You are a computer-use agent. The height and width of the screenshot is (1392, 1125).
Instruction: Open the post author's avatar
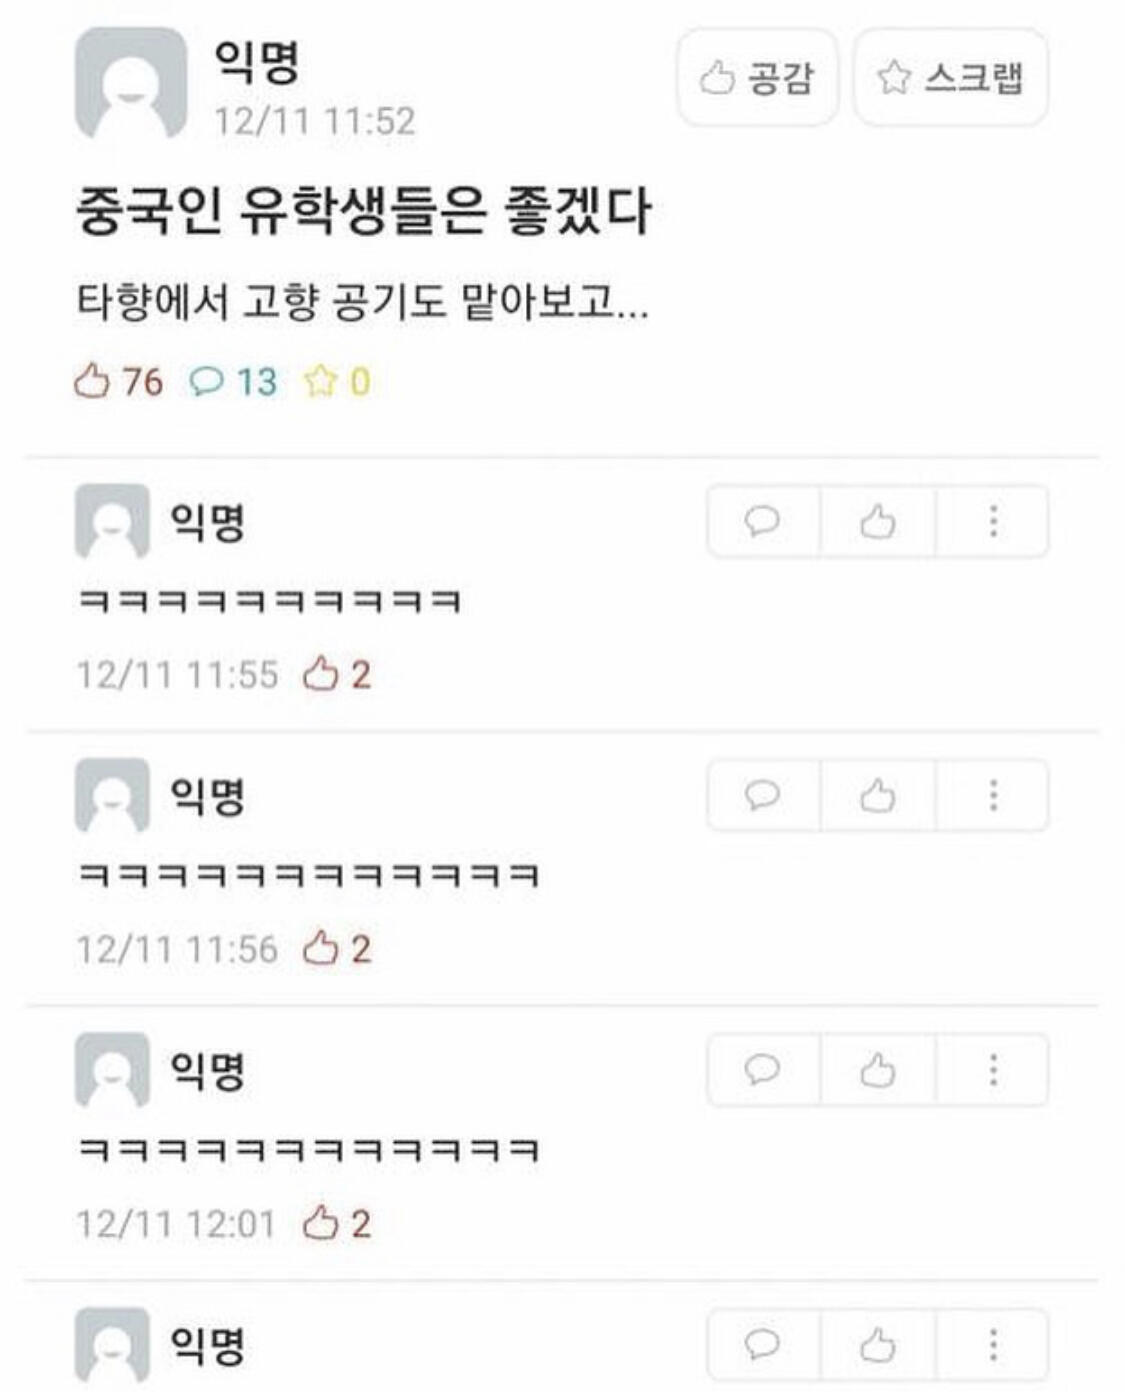coord(131,82)
